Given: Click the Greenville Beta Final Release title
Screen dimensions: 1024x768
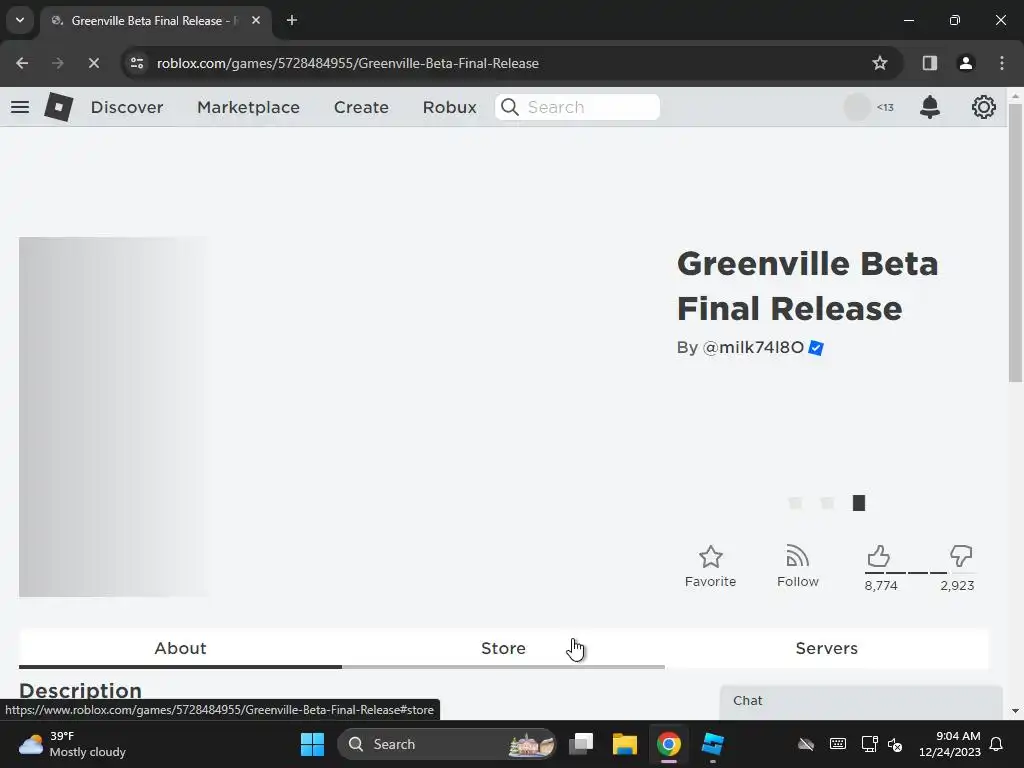Looking at the screenshot, I should [807, 286].
